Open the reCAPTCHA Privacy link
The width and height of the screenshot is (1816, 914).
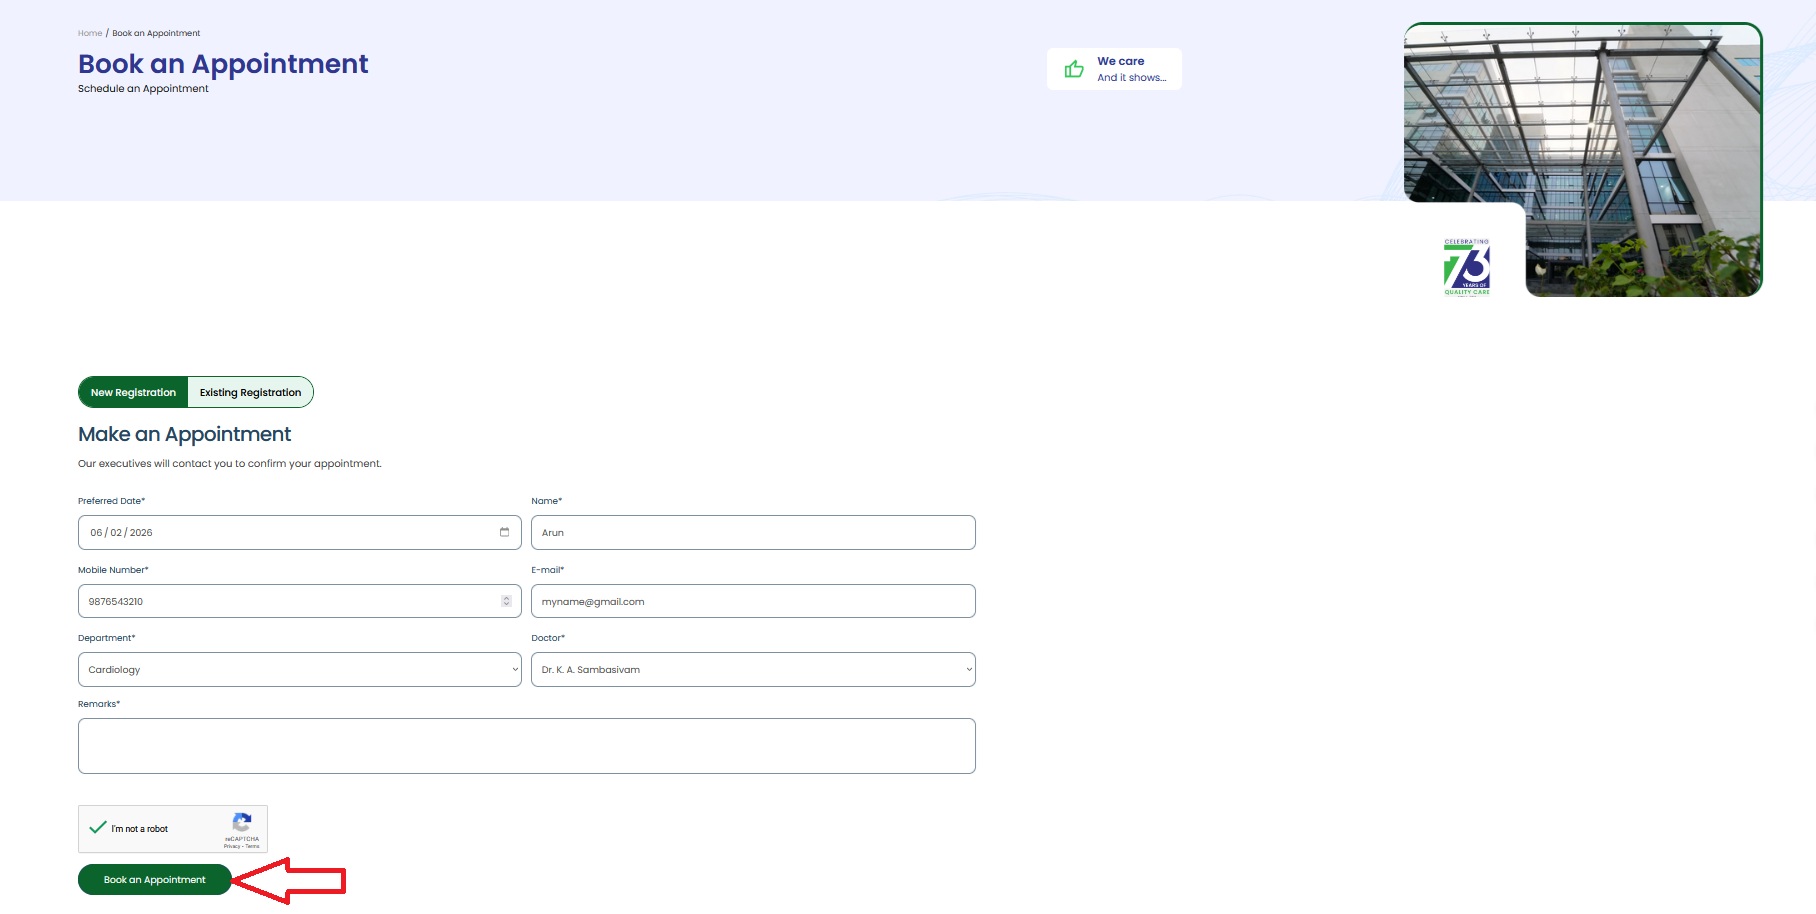coord(231,846)
